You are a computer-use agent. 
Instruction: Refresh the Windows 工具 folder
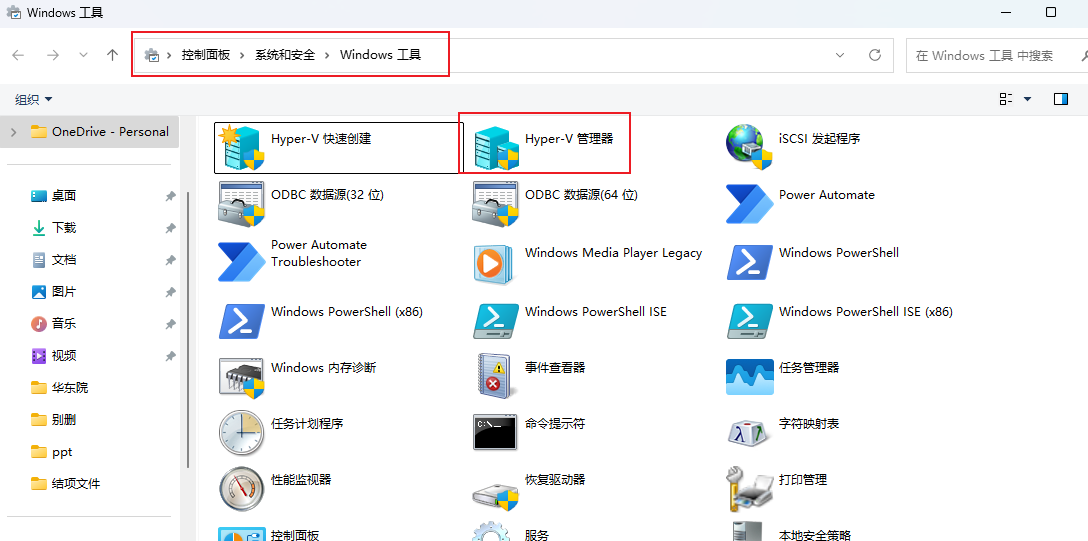875,55
